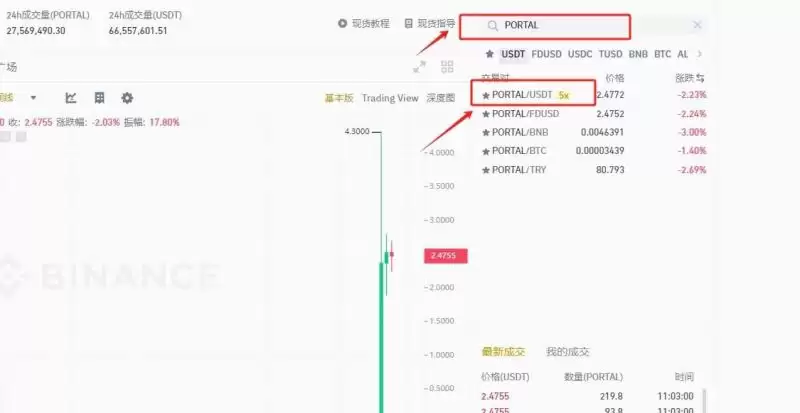Click the 66,557,601.51 USDT volume value
Viewport: 800px width, 413px height.
click(x=138, y=31)
